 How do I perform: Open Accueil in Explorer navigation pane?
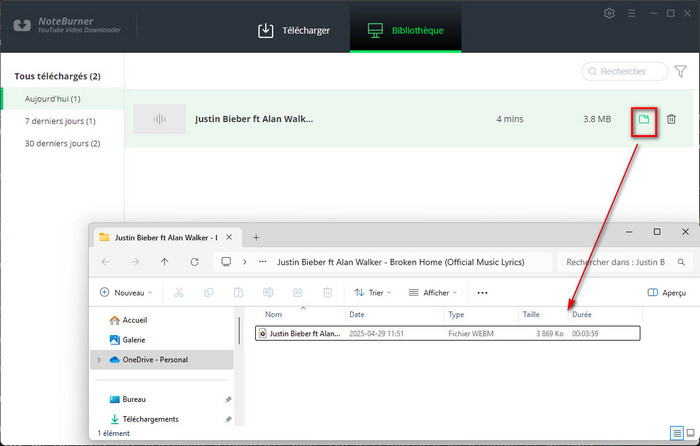click(128, 320)
